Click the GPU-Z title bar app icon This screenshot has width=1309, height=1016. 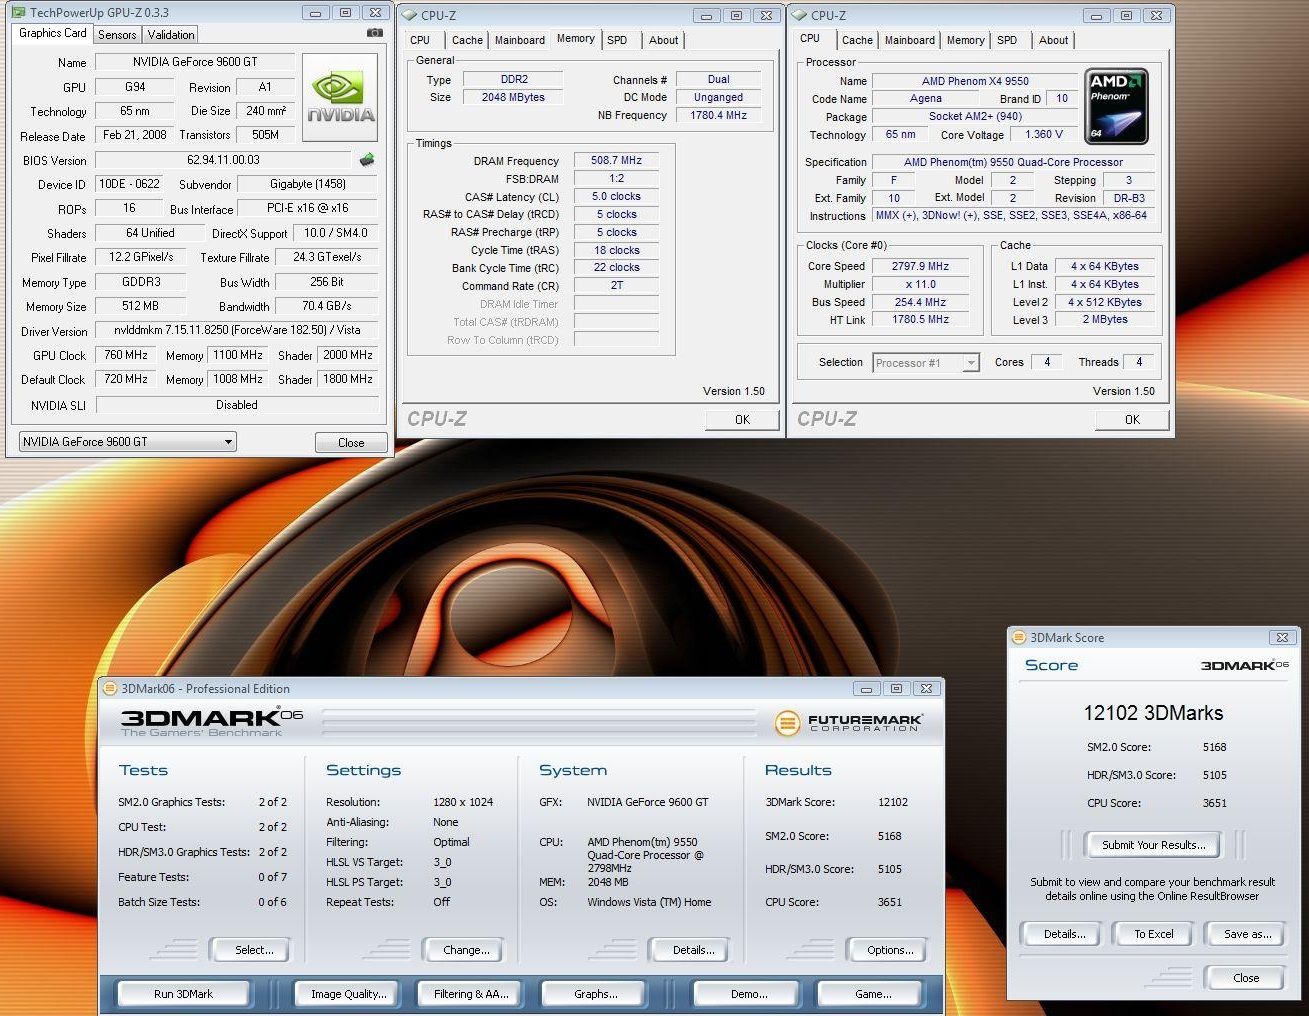[17, 13]
